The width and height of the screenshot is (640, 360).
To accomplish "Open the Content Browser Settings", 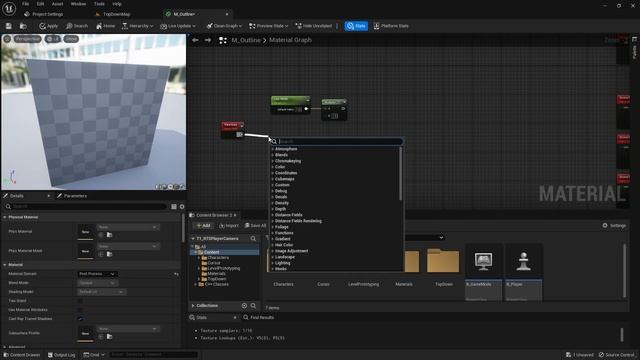I will [x=614, y=225].
